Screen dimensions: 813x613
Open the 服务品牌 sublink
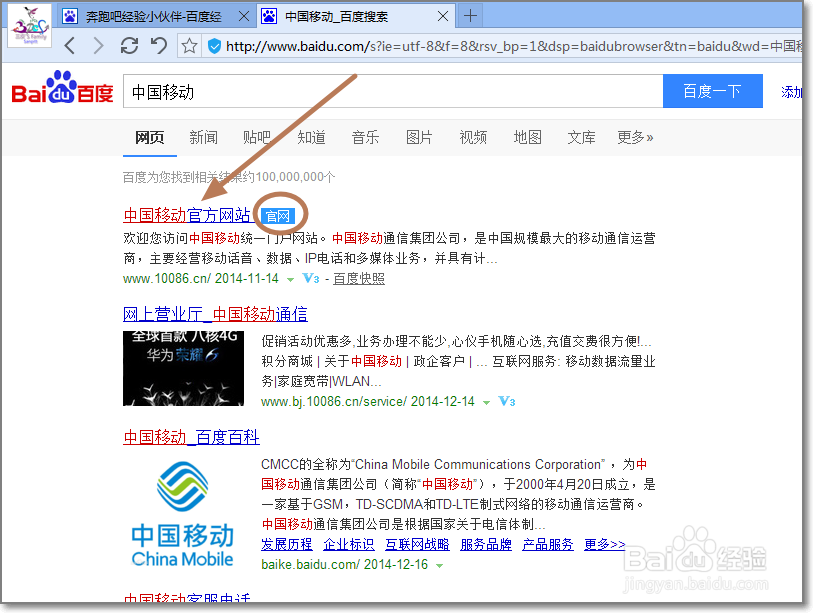coord(486,545)
